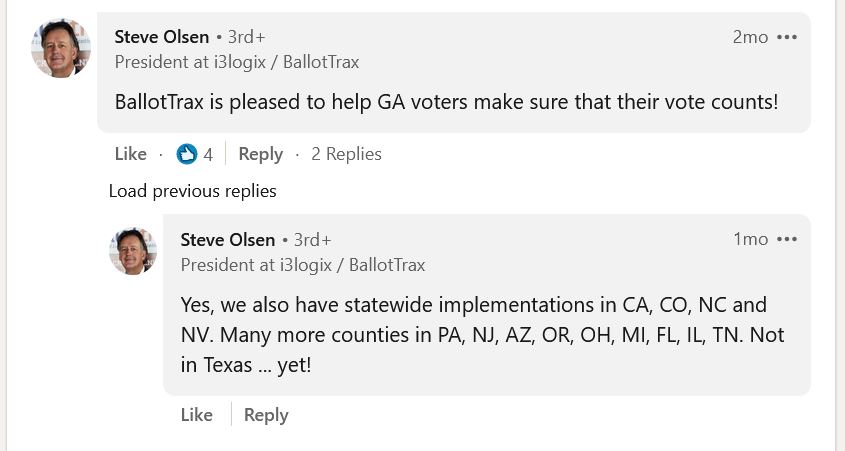Click the "BallotTrax is pleased to help" comment text
Viewport: 845px width, 451px height.
[446, 102]
